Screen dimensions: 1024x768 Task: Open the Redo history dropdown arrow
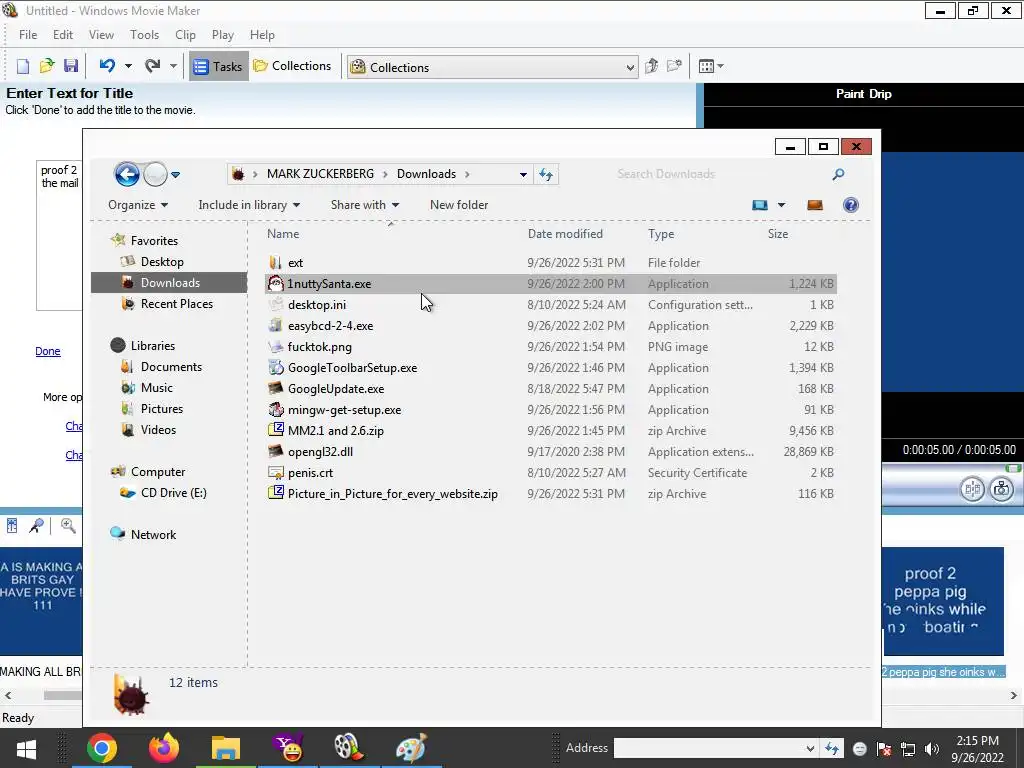coord(173,66)
